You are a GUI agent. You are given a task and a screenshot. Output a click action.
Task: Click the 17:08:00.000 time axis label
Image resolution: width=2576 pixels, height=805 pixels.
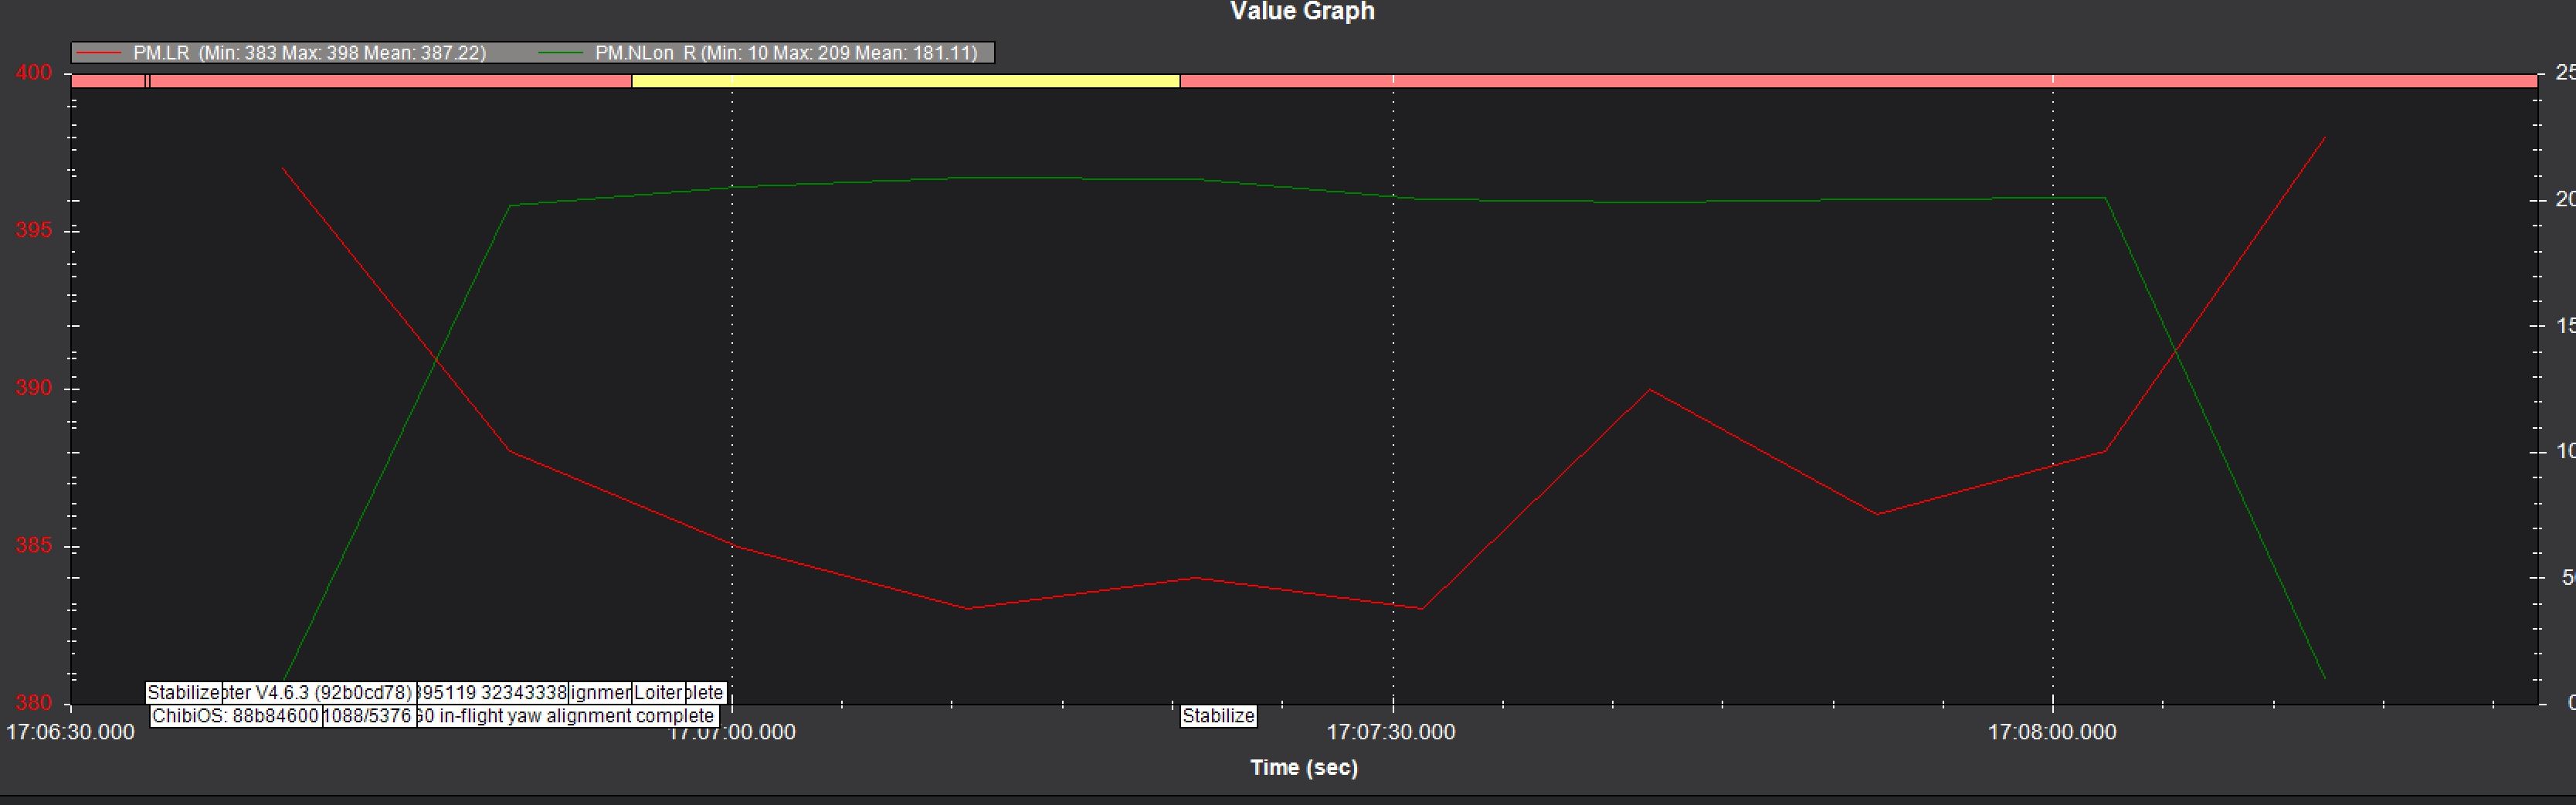tap(2051, 732)
